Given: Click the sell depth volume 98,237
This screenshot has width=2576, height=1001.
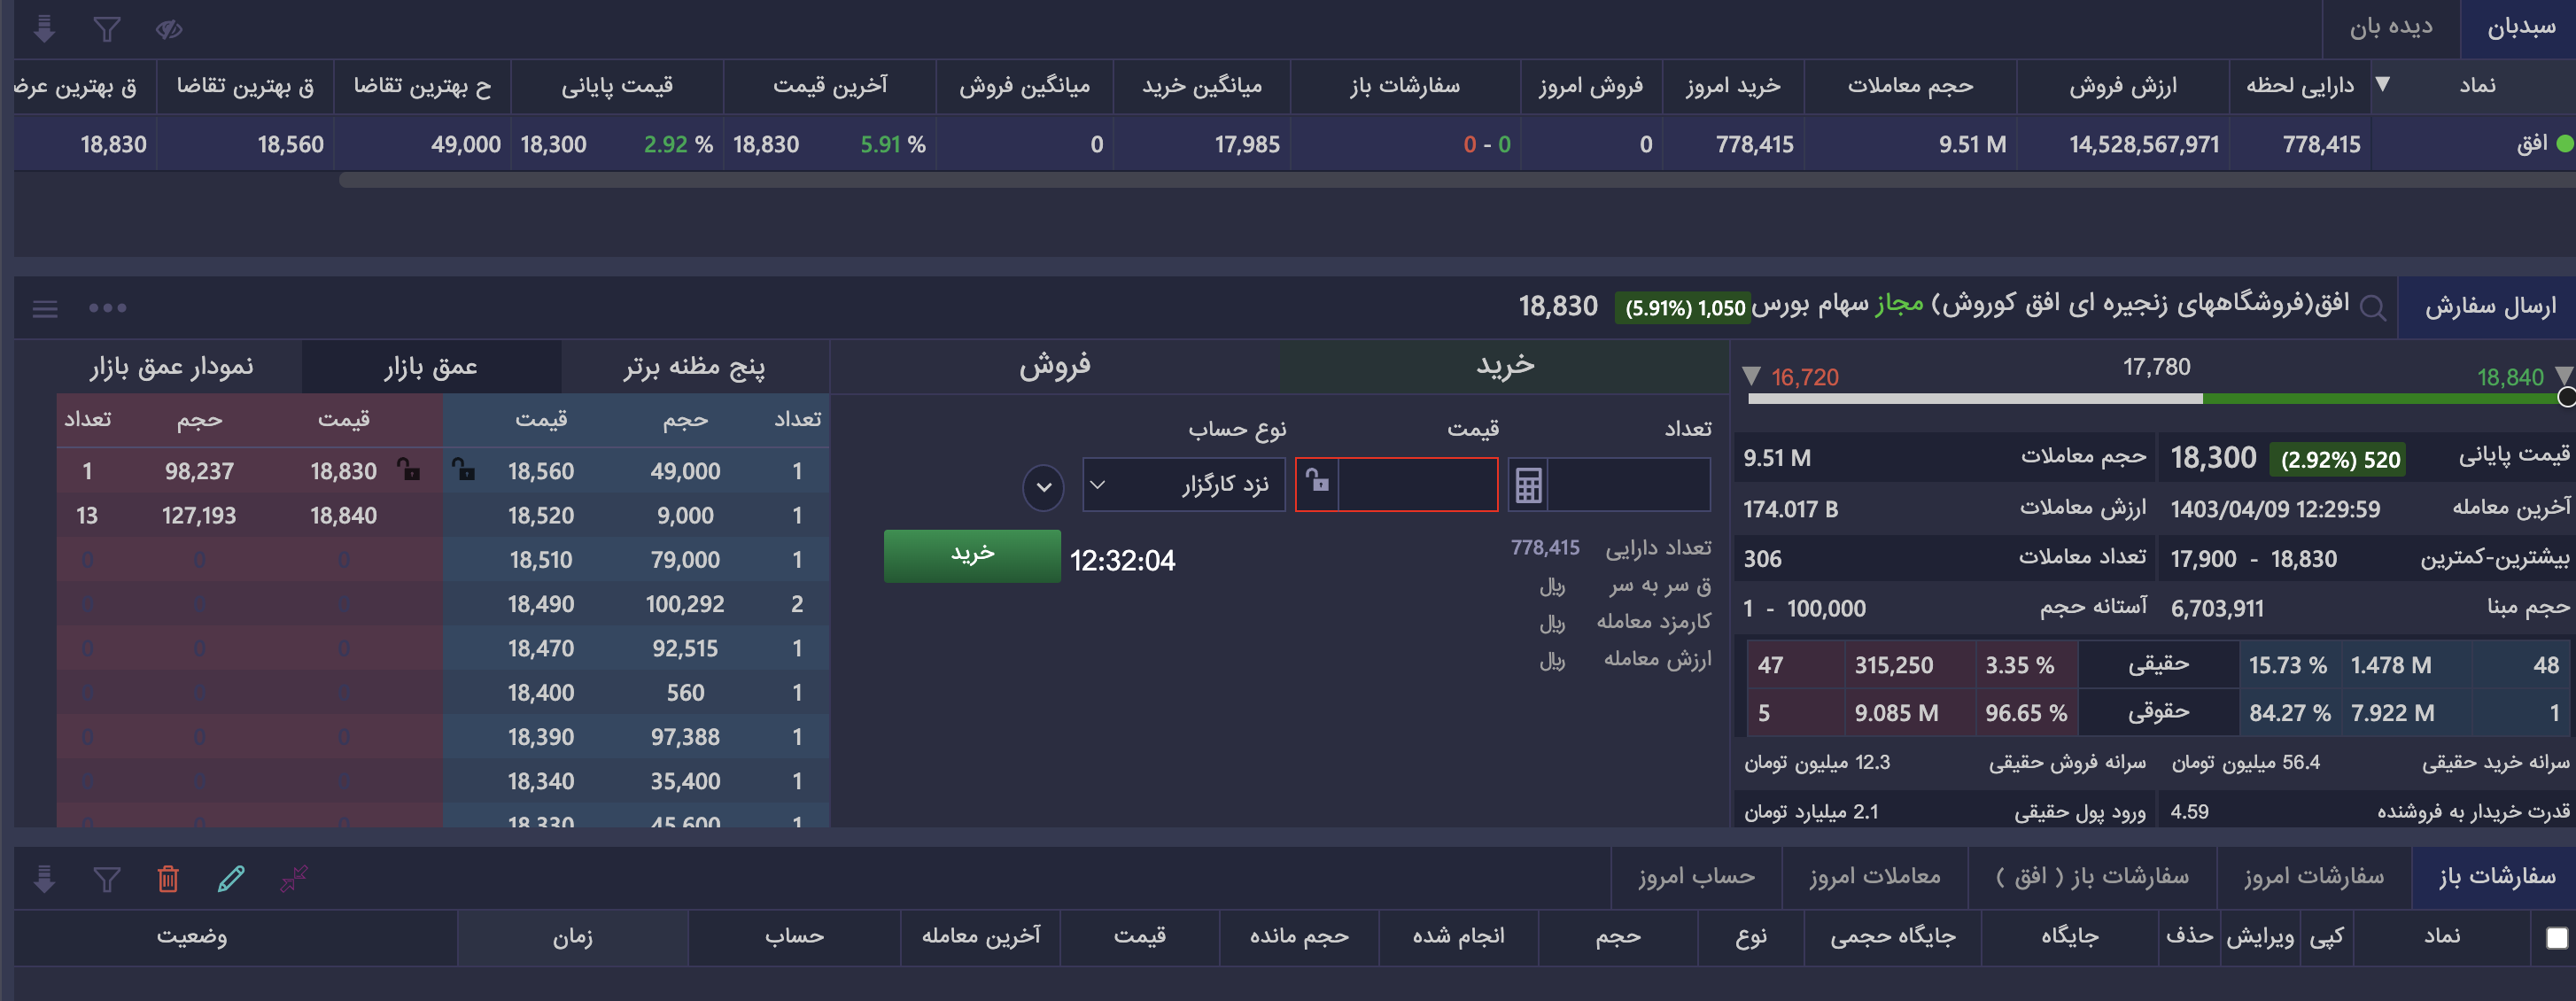Looking at the screenshot, I should pos(199,471).
